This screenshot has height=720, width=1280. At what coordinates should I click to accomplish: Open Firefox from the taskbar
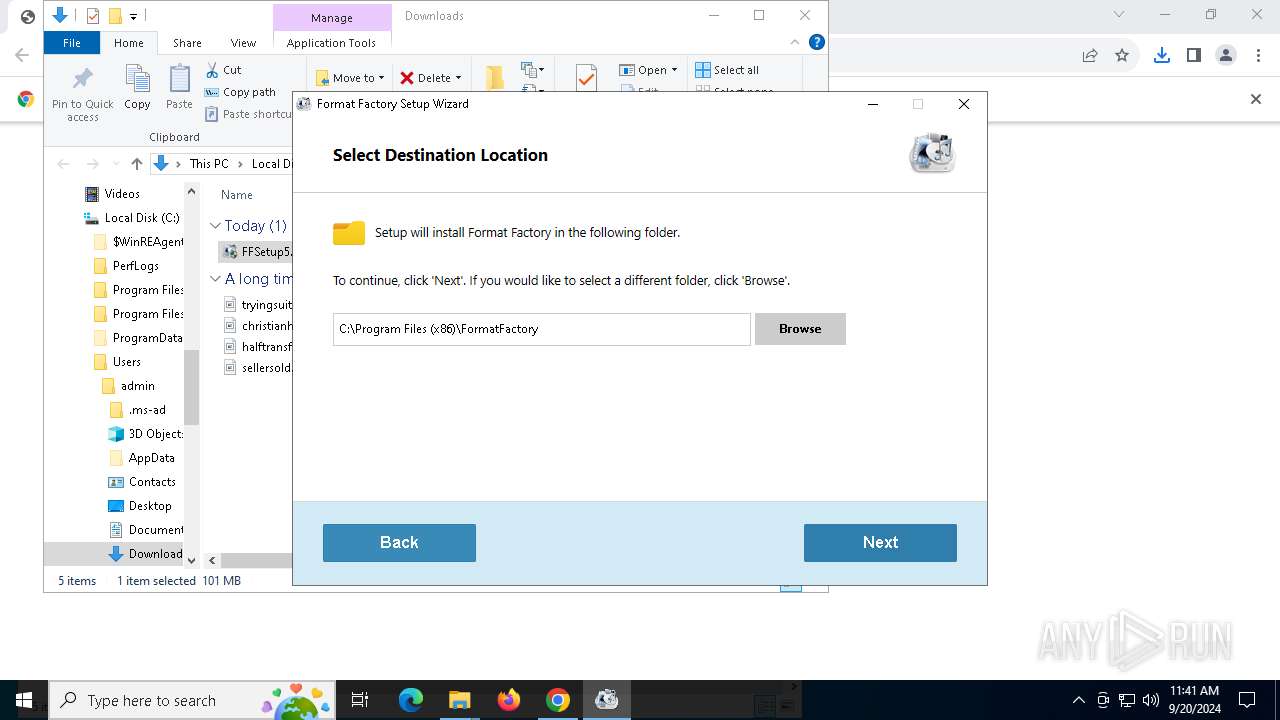tap(509, 700)
